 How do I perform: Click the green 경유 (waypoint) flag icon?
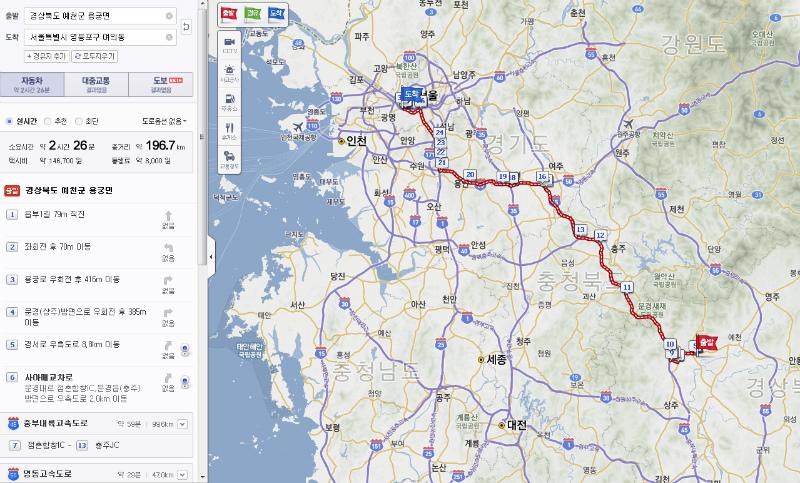[252, 13]
